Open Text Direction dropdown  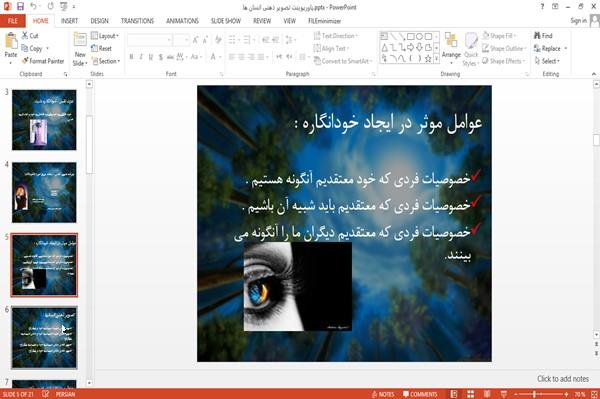tap(336, 36)
